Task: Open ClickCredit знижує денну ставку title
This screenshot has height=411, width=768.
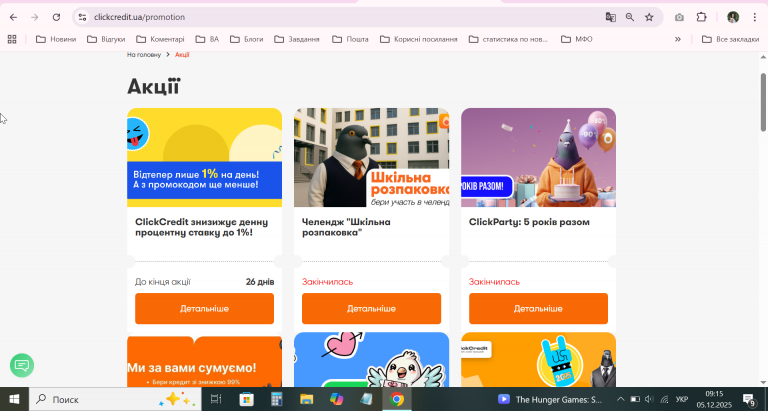Action: point(201,227)
